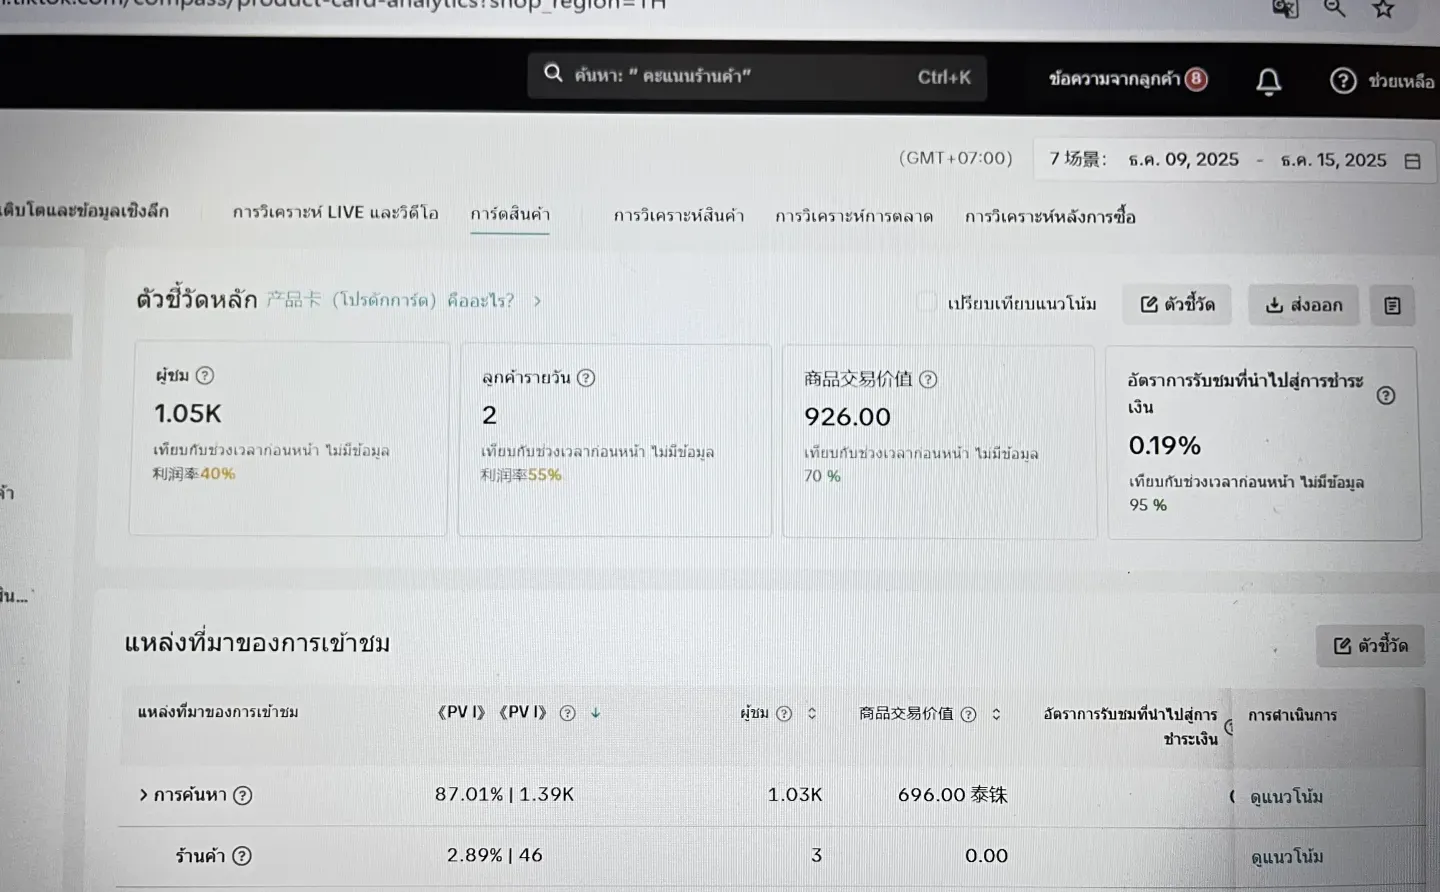Switch to the "การวิเคราะห์หลังการซื้อ" tab
Image resolution: width=1440 pixels, height=892 pixels.
tap(1050, 217)
